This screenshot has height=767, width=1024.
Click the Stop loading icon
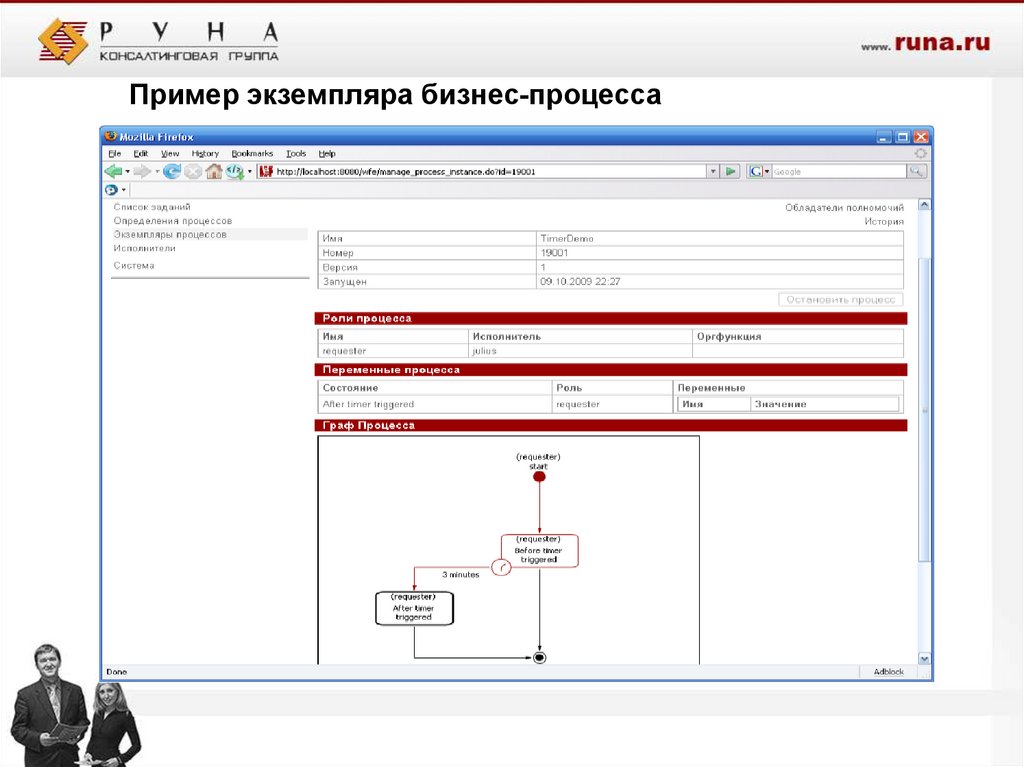coord(193,171)
